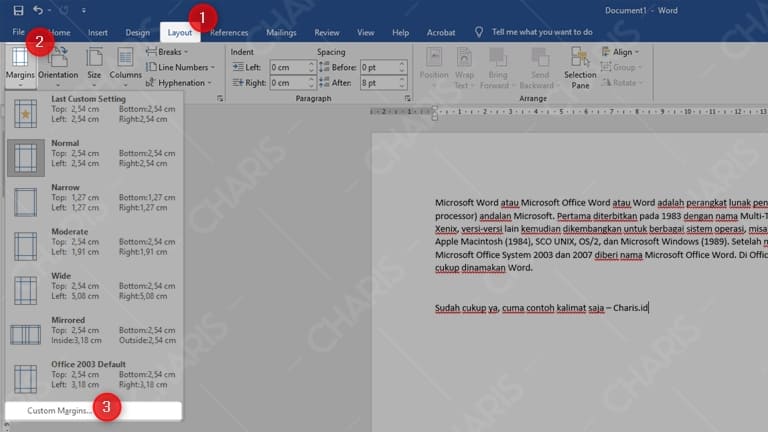The width and height of the screenshot is (768, 432).
Task: Choose the Office 2003 Default margin preset
Action: point(94,379)
